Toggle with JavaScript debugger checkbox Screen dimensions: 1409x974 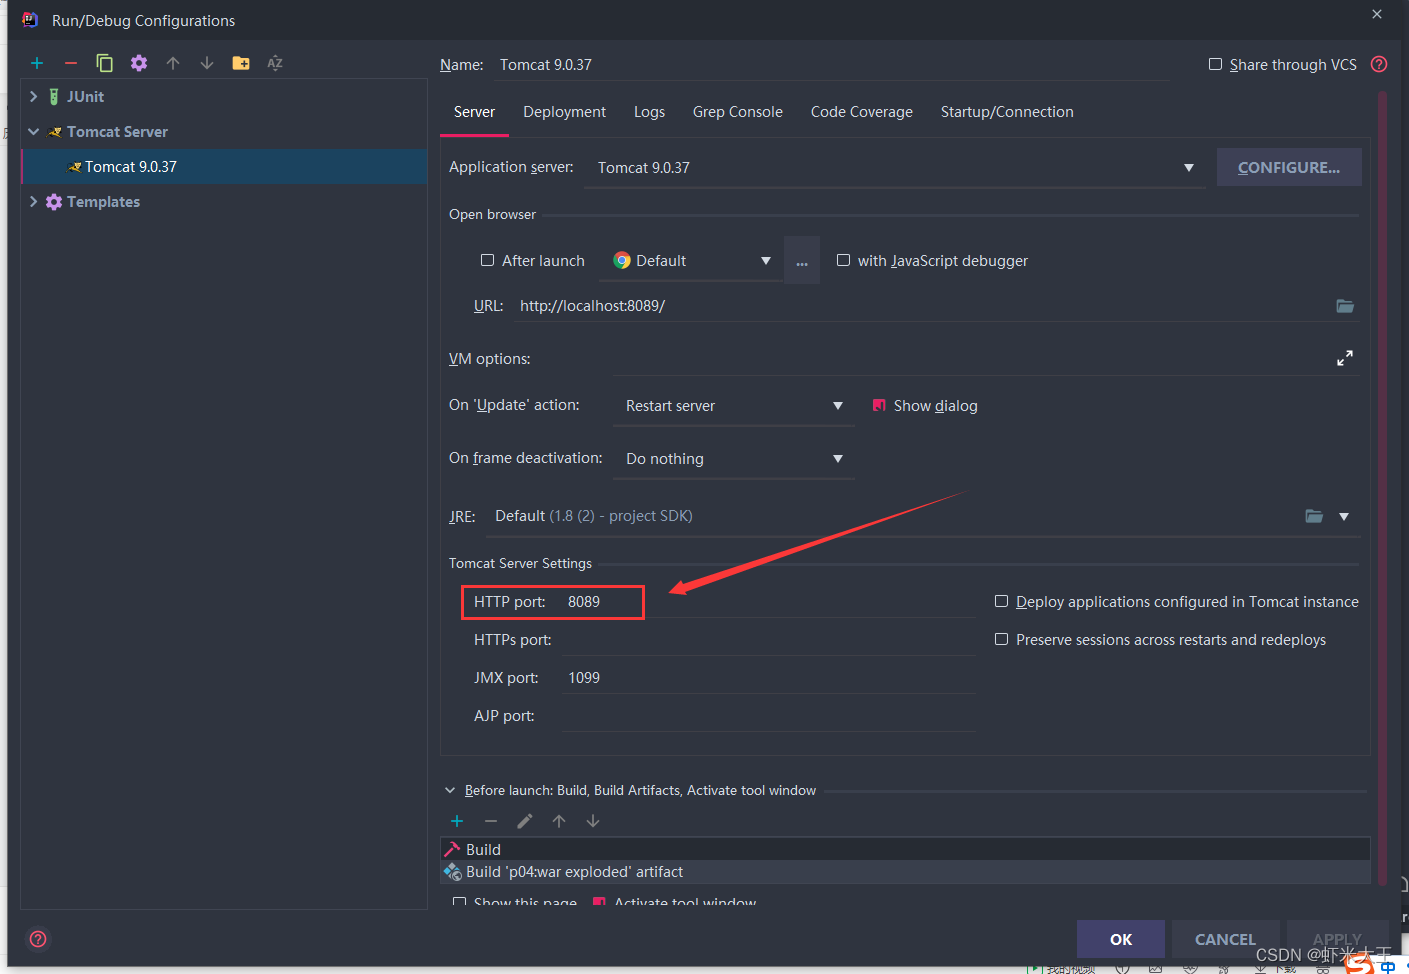pos(843,260)
